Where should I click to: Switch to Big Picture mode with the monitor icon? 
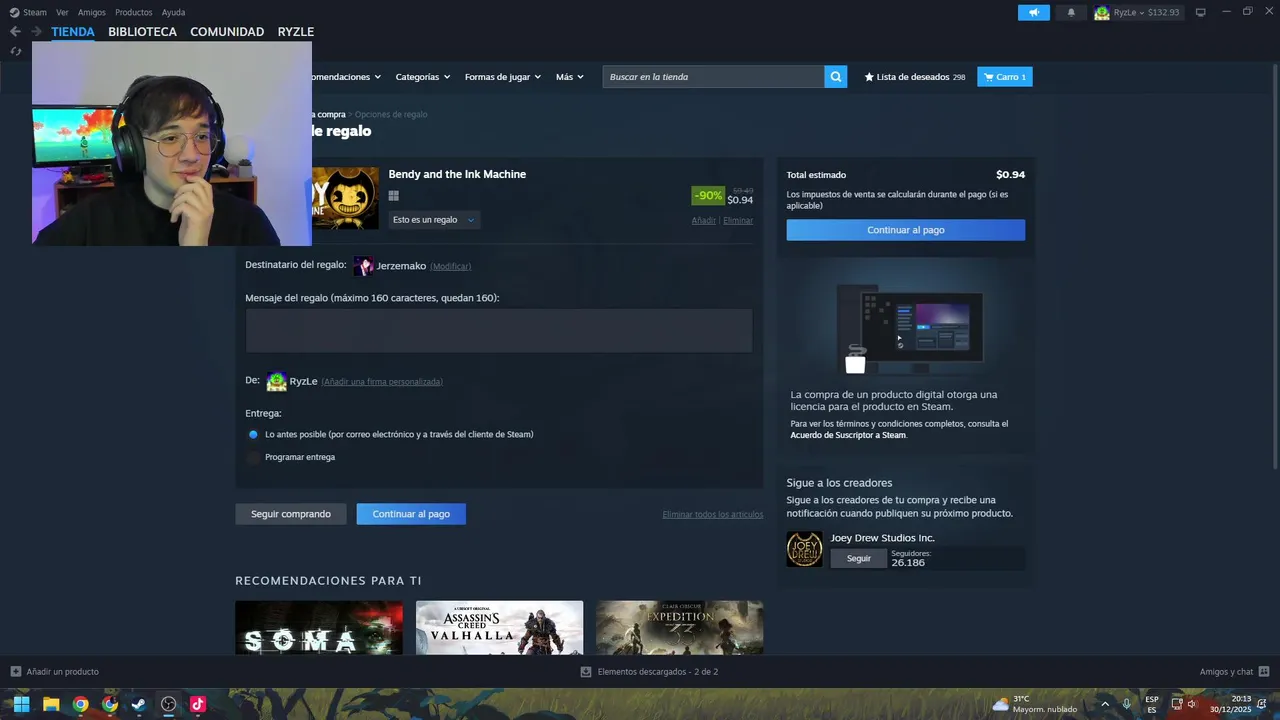pyautogui.click(x=1201, y=12)
